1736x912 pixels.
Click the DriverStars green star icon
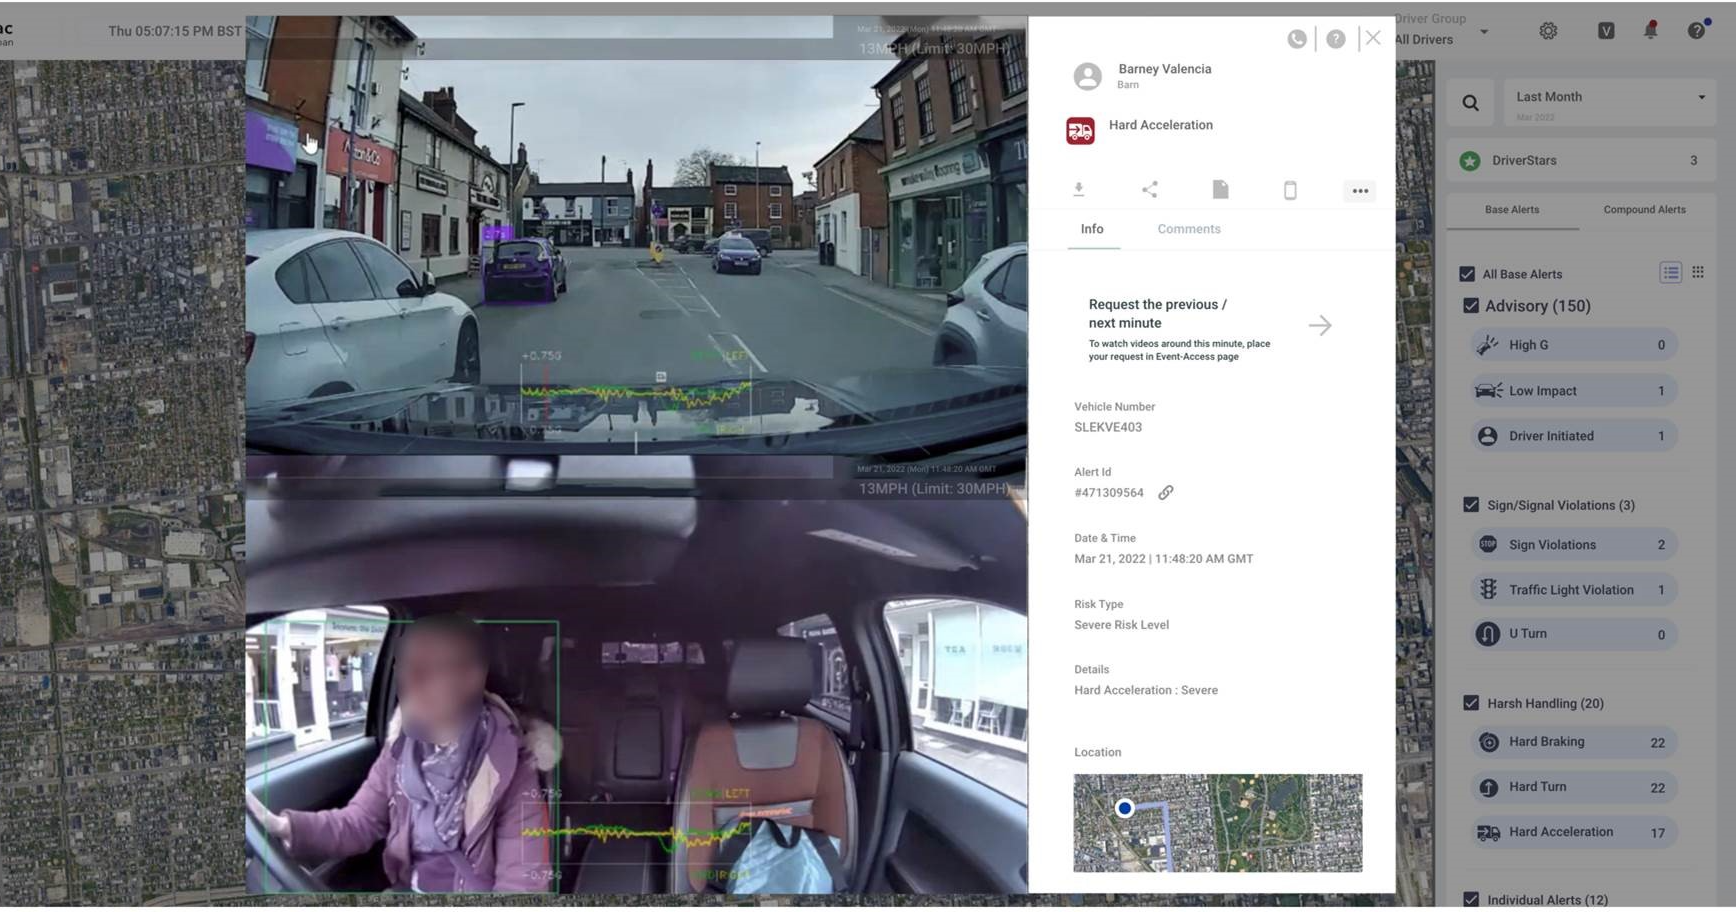click(1469, 161)
